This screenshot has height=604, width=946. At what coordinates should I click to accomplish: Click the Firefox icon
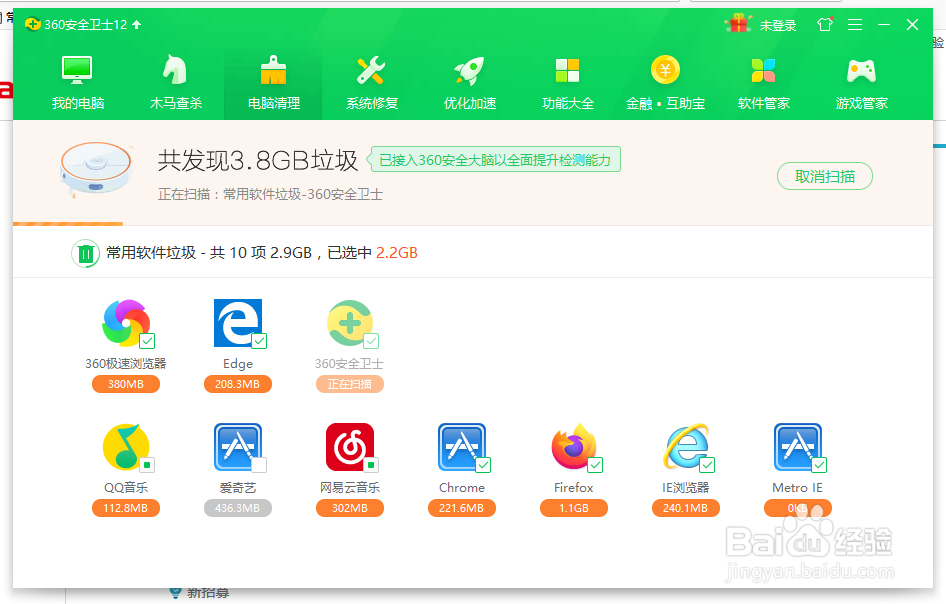coord(574,447)
